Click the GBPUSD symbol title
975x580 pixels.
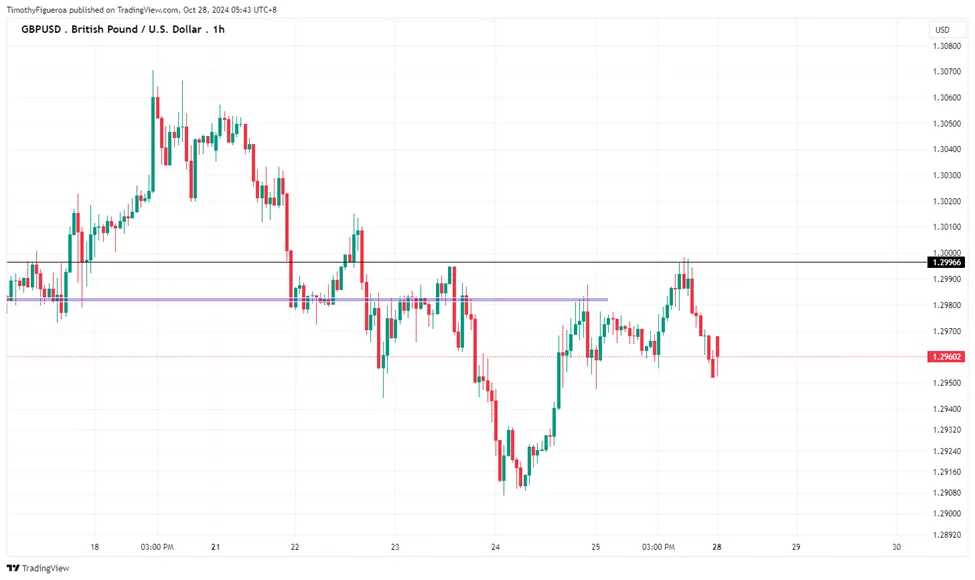(x=41, y=29)
